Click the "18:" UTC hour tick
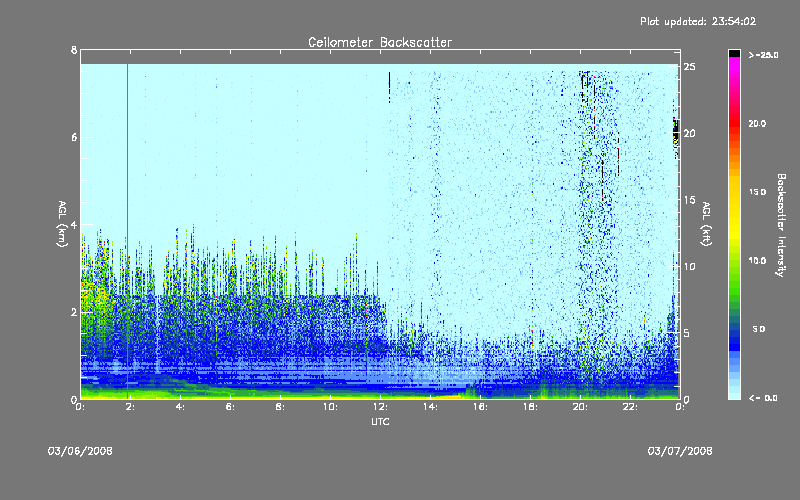800x500 pixels. point(530,407)
